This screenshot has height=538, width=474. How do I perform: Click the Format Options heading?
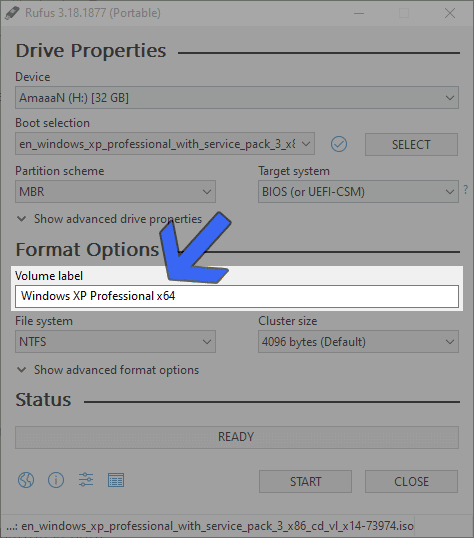88,249
